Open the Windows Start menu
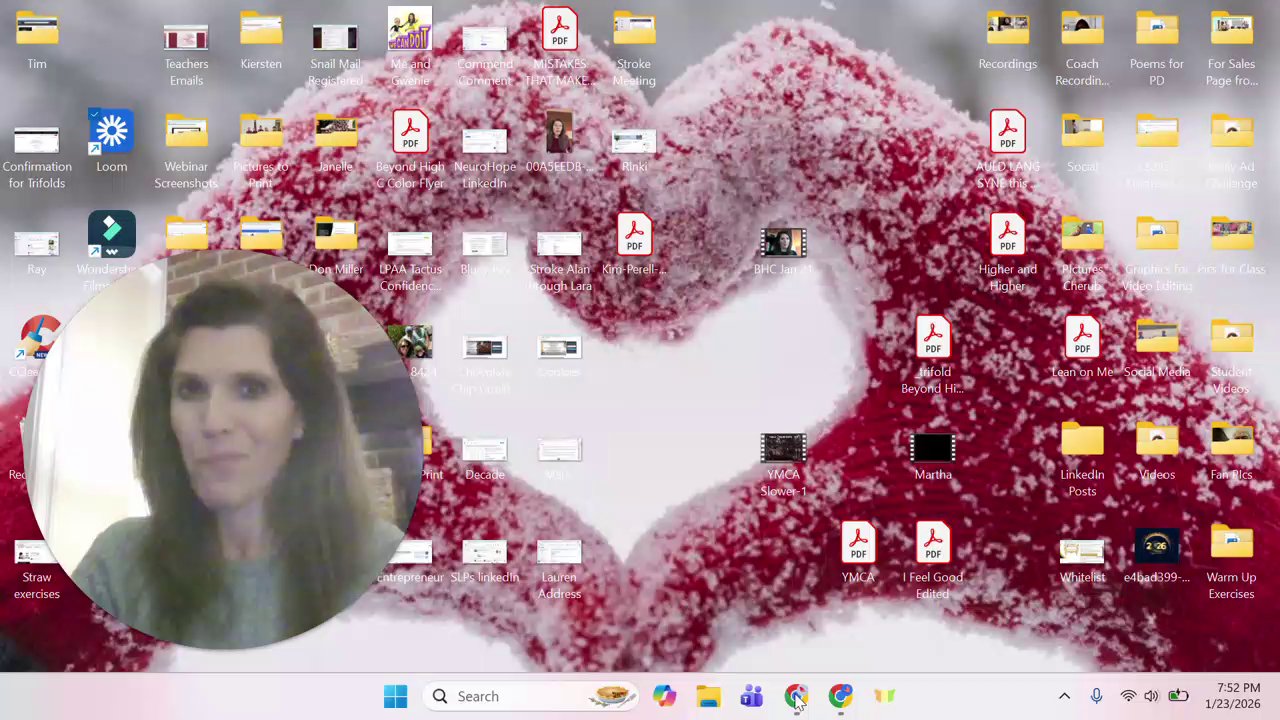1280x720 pixels. (x=395, y=696)
